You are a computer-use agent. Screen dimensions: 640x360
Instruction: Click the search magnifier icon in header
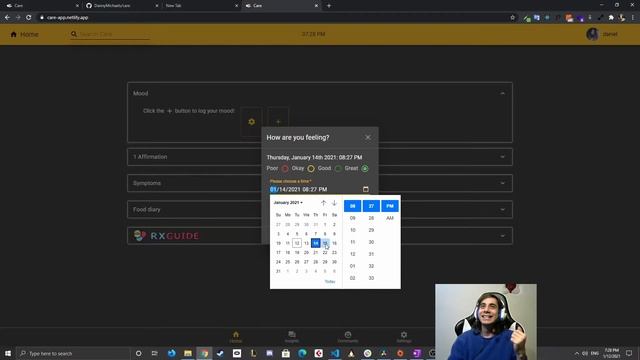coord(74,34)
